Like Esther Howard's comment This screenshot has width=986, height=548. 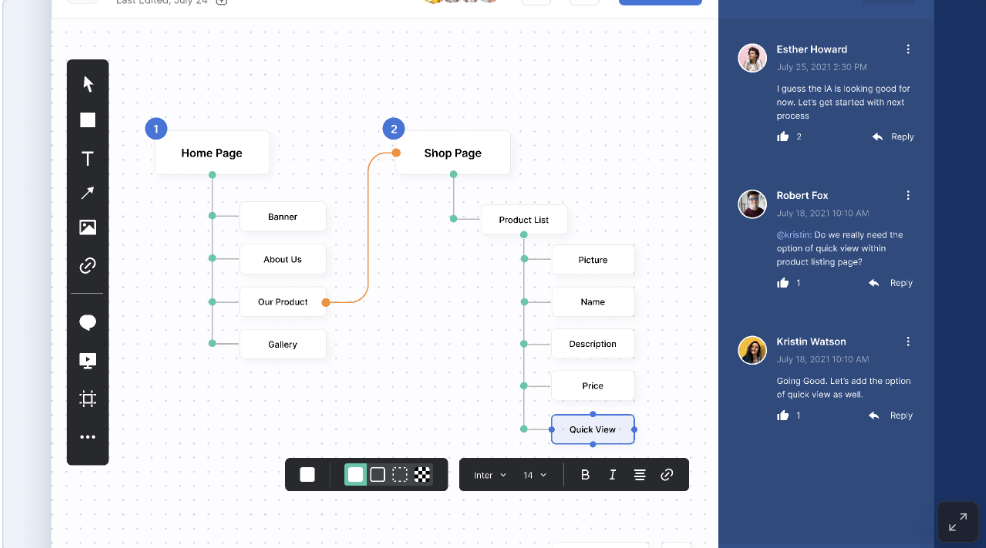click(x=783, y=136)
